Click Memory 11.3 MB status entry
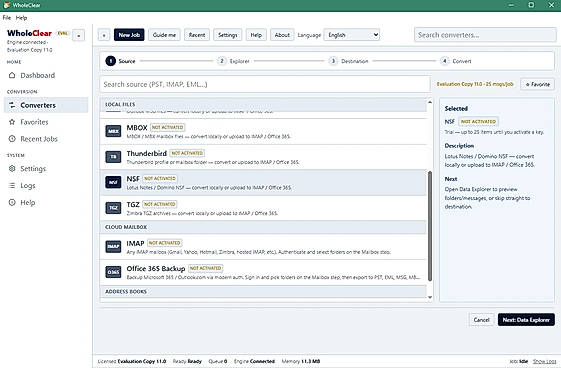The image size is (561, 368). (x=301, y=361)
